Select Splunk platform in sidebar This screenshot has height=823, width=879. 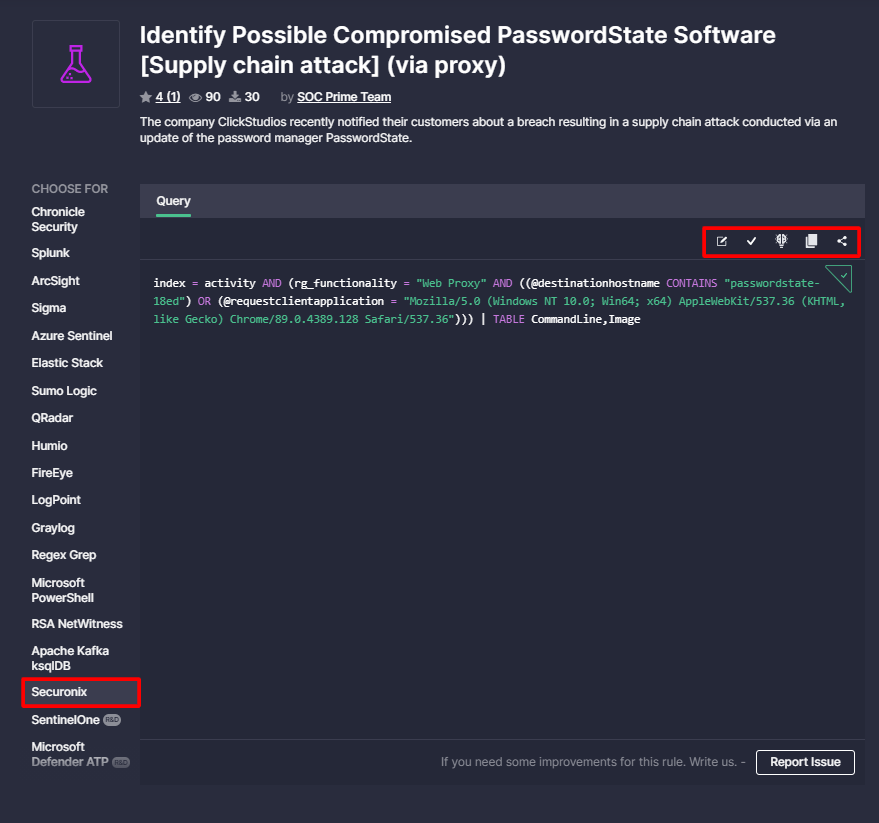tap(50, 253)
